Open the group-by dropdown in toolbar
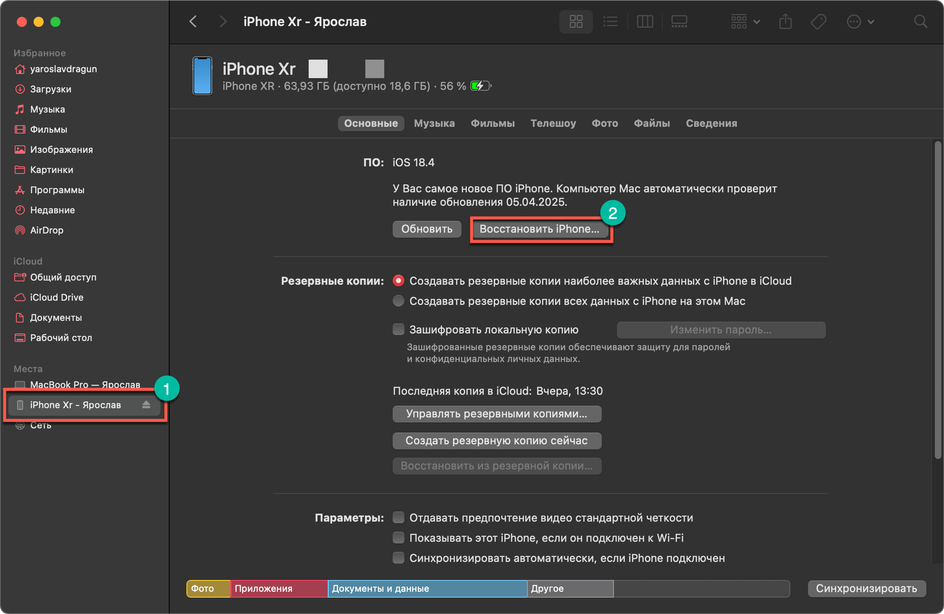The image size is (944, 614). 745,22
